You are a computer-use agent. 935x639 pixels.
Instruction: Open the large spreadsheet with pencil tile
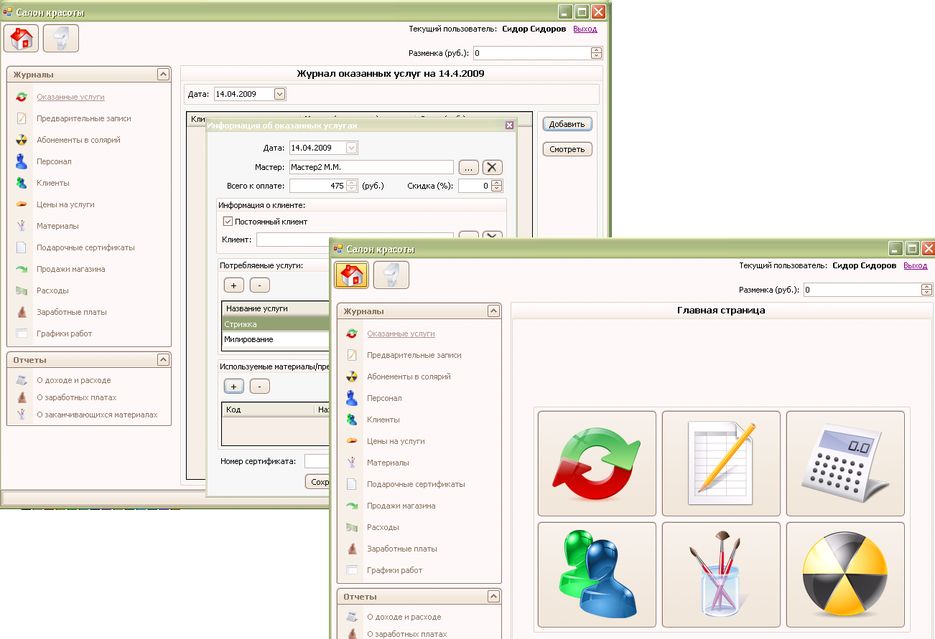pos(721,463)
